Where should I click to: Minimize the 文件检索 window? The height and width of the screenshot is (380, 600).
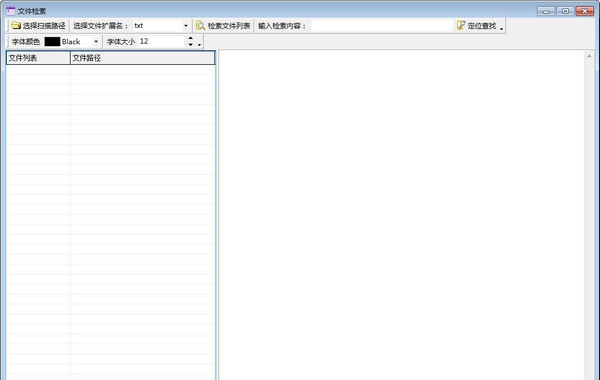[x=546, y=11]
